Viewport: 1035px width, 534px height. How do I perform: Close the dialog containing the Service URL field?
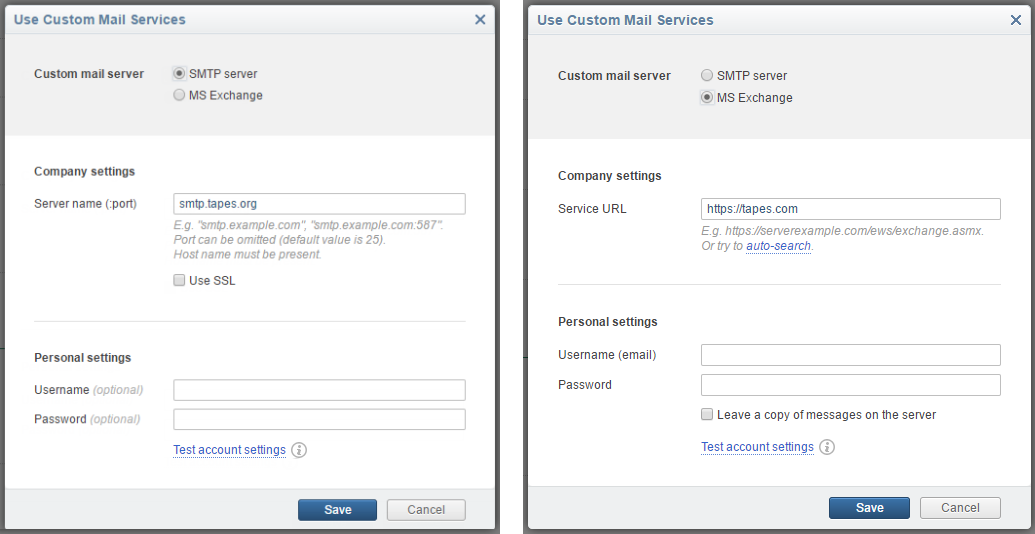tap(1016, 20)
